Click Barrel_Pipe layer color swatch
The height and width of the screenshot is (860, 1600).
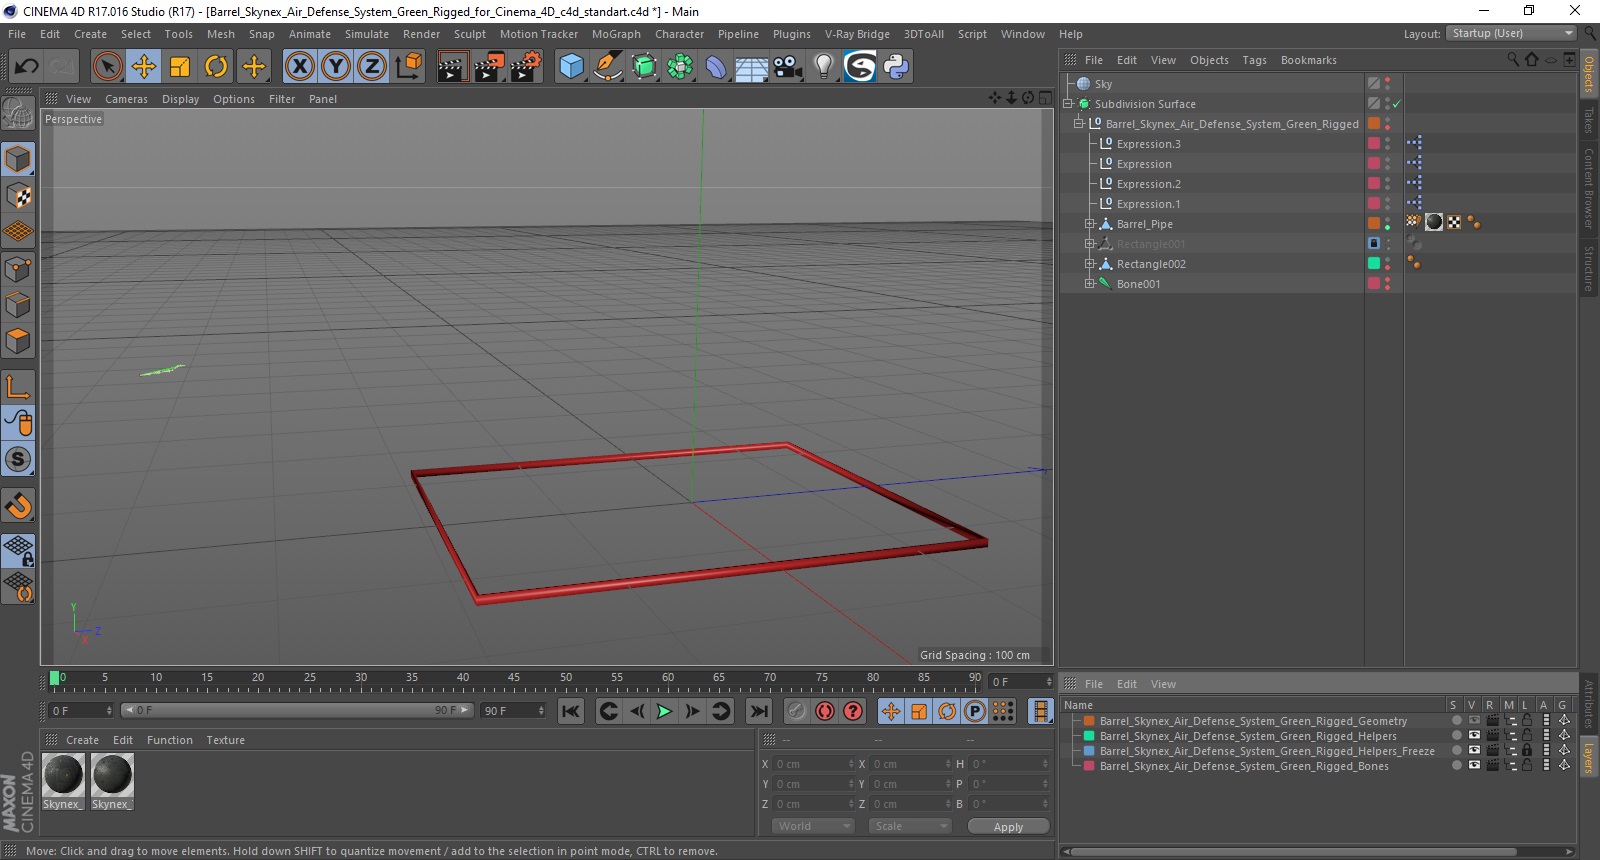1374,223
